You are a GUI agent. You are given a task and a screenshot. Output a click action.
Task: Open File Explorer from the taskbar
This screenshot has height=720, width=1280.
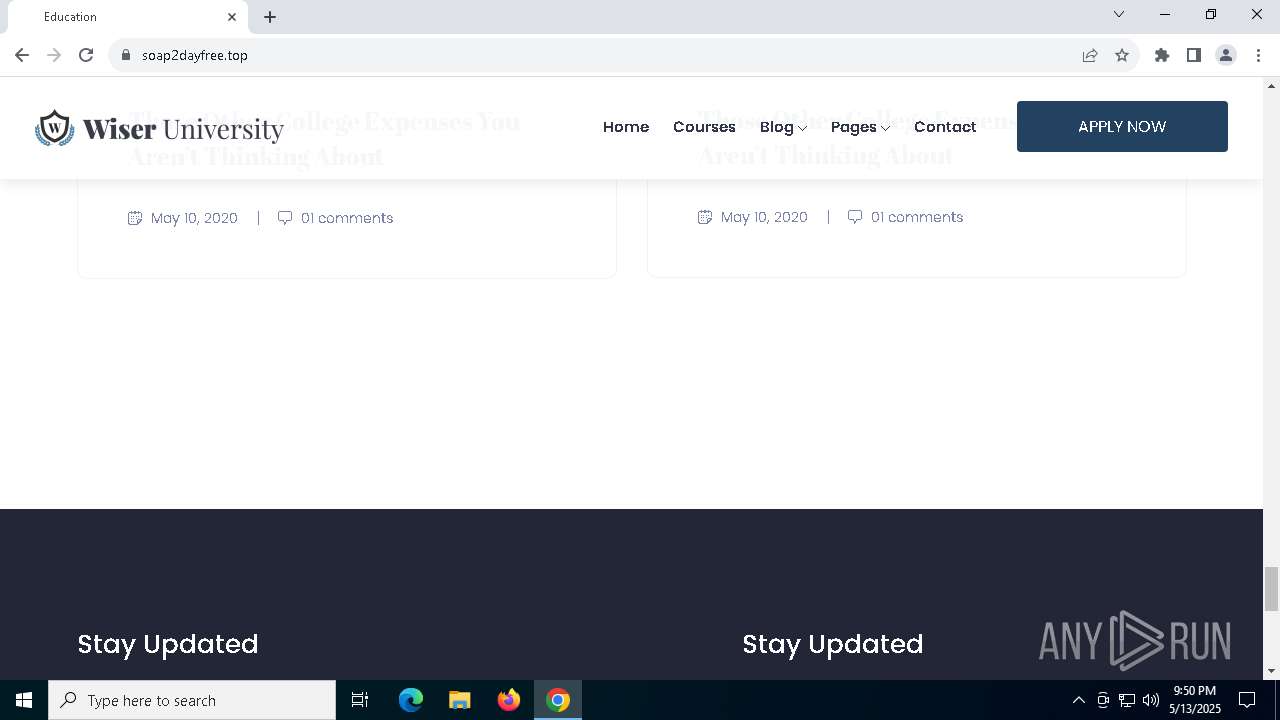coord(460,700)
